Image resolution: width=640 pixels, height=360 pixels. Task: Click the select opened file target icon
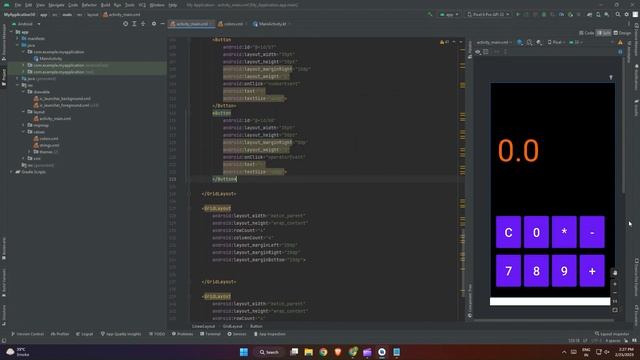125,24
